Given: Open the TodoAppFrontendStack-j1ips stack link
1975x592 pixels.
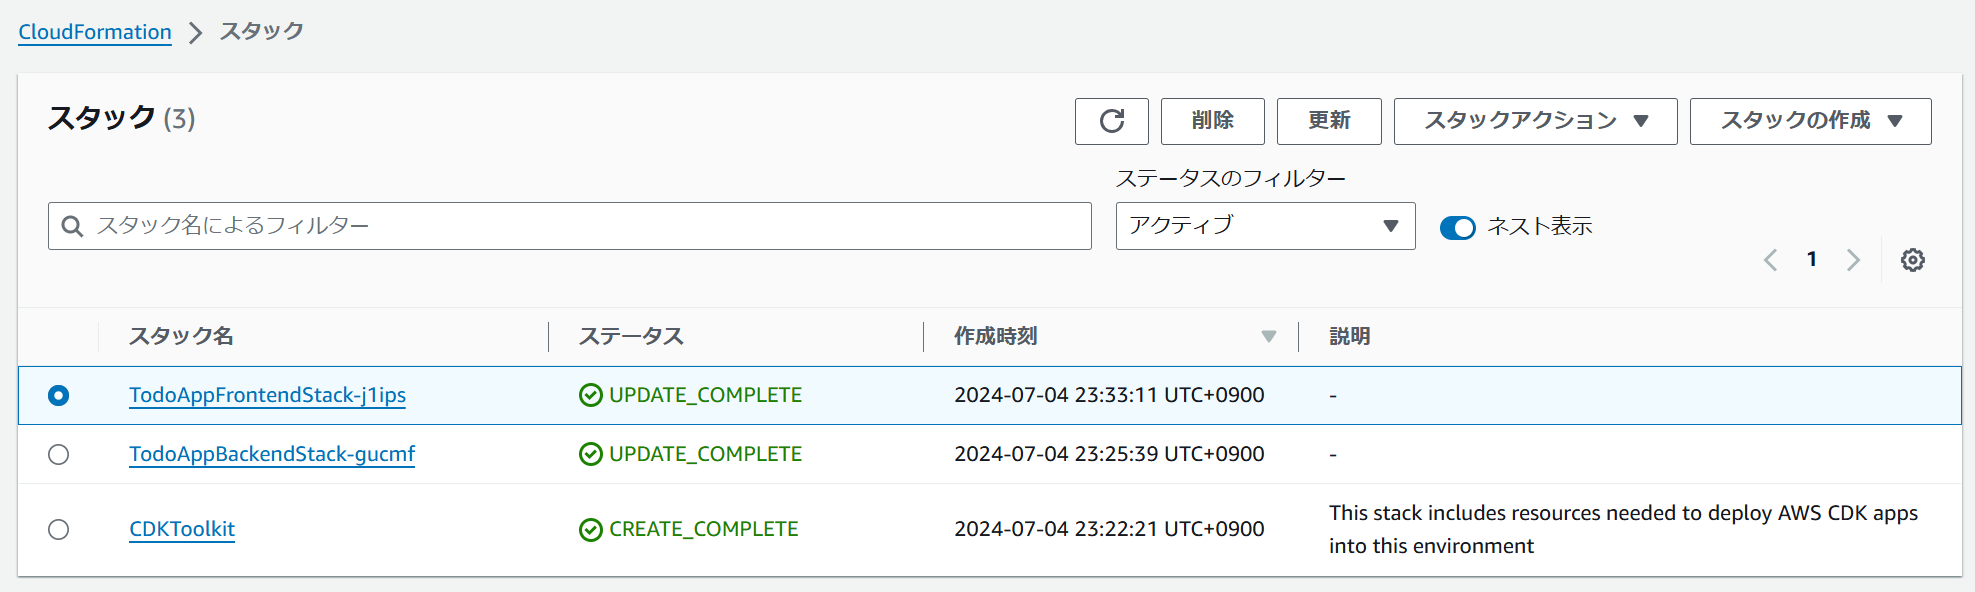Looking at the screenshot, I should [267, 395].
